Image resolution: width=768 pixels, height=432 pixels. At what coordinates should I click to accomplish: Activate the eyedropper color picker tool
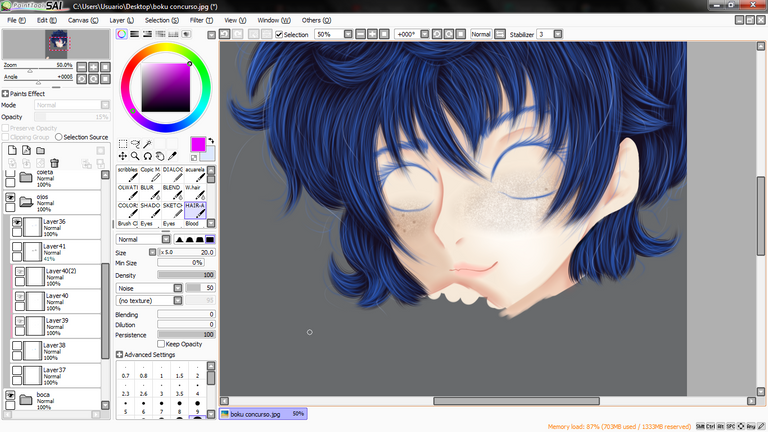coord(172,156)
